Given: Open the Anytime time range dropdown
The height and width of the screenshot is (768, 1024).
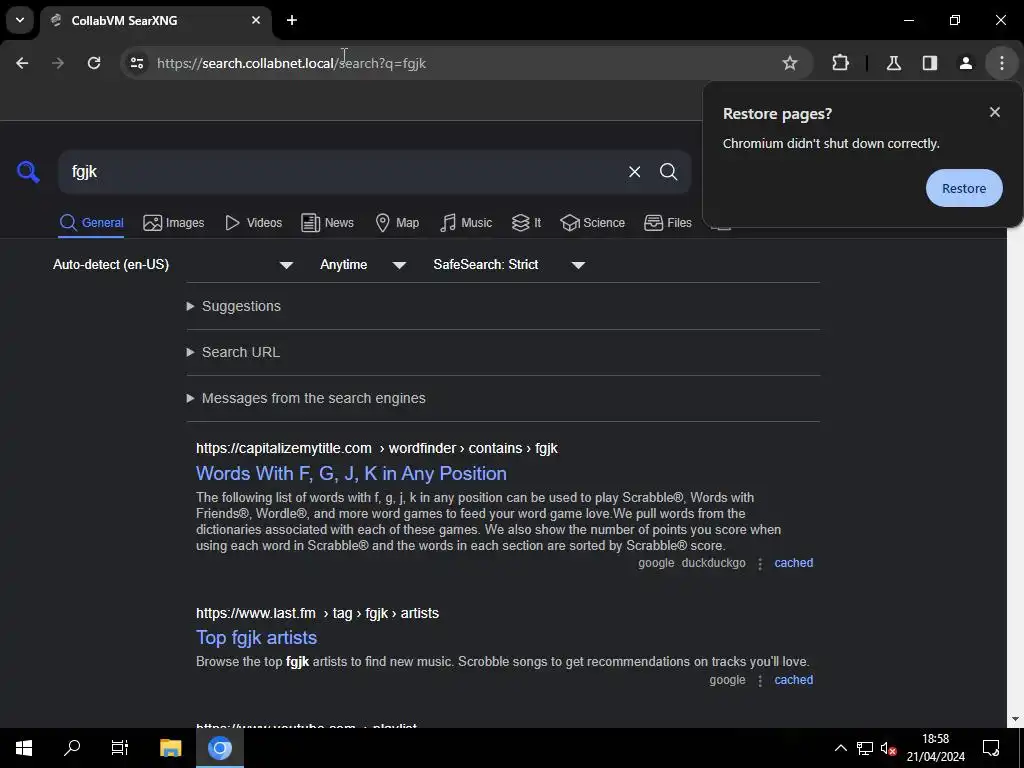Looking at the screenshot, I should point(363,264).
